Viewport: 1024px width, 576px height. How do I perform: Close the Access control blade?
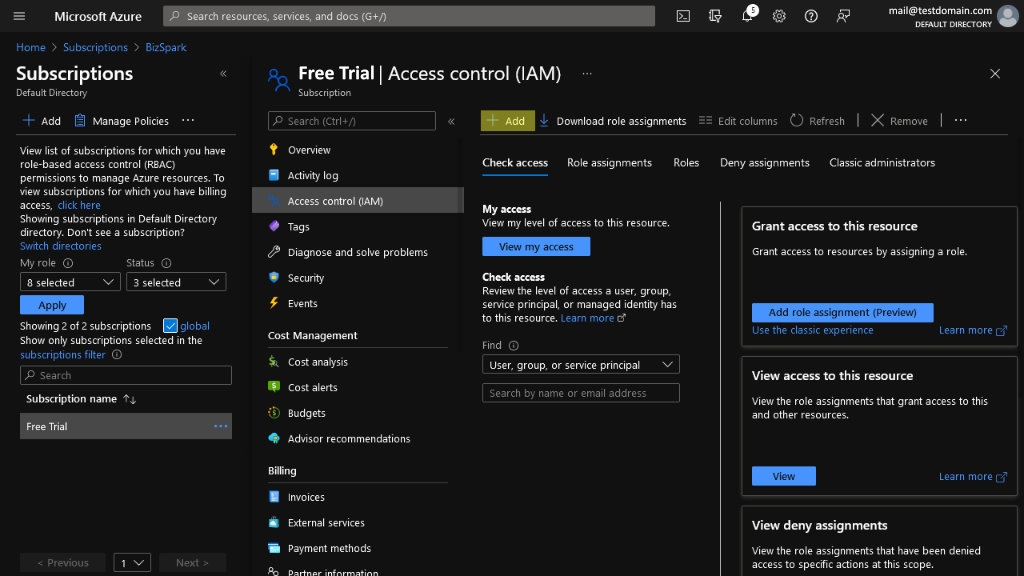click(x=995, y=74)
